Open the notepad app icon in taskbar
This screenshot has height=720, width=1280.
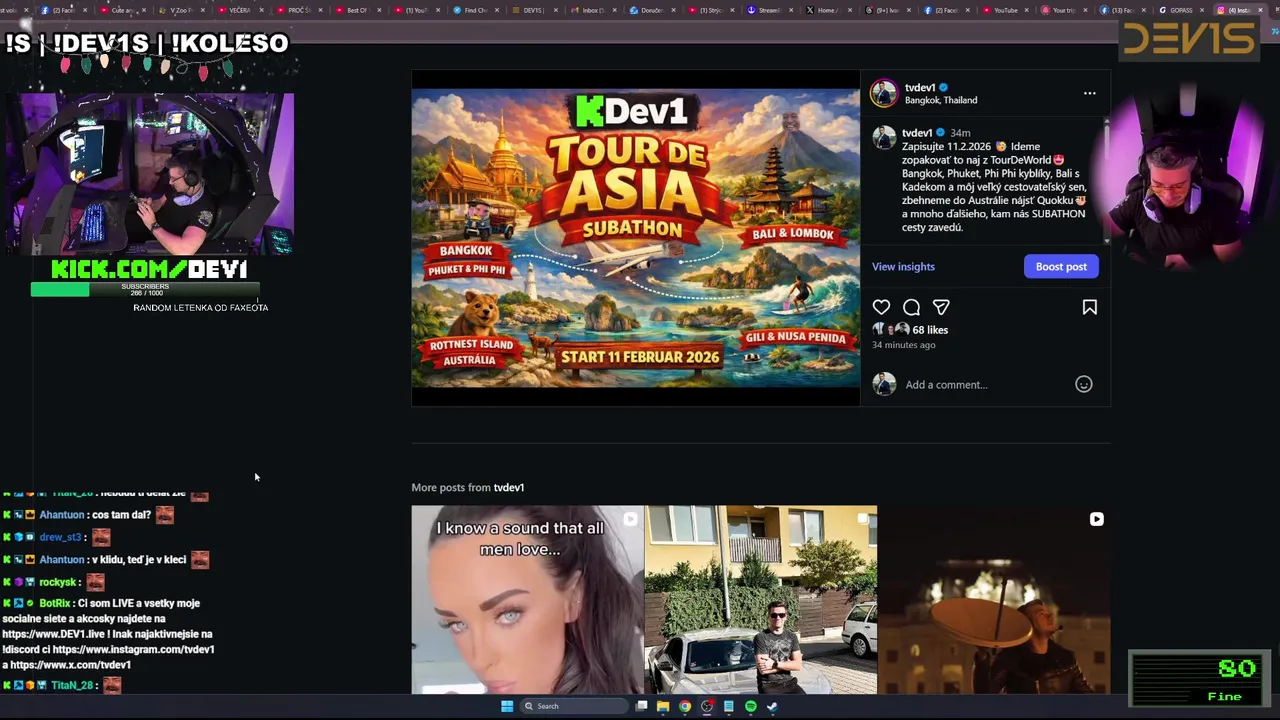coord(729,706)
